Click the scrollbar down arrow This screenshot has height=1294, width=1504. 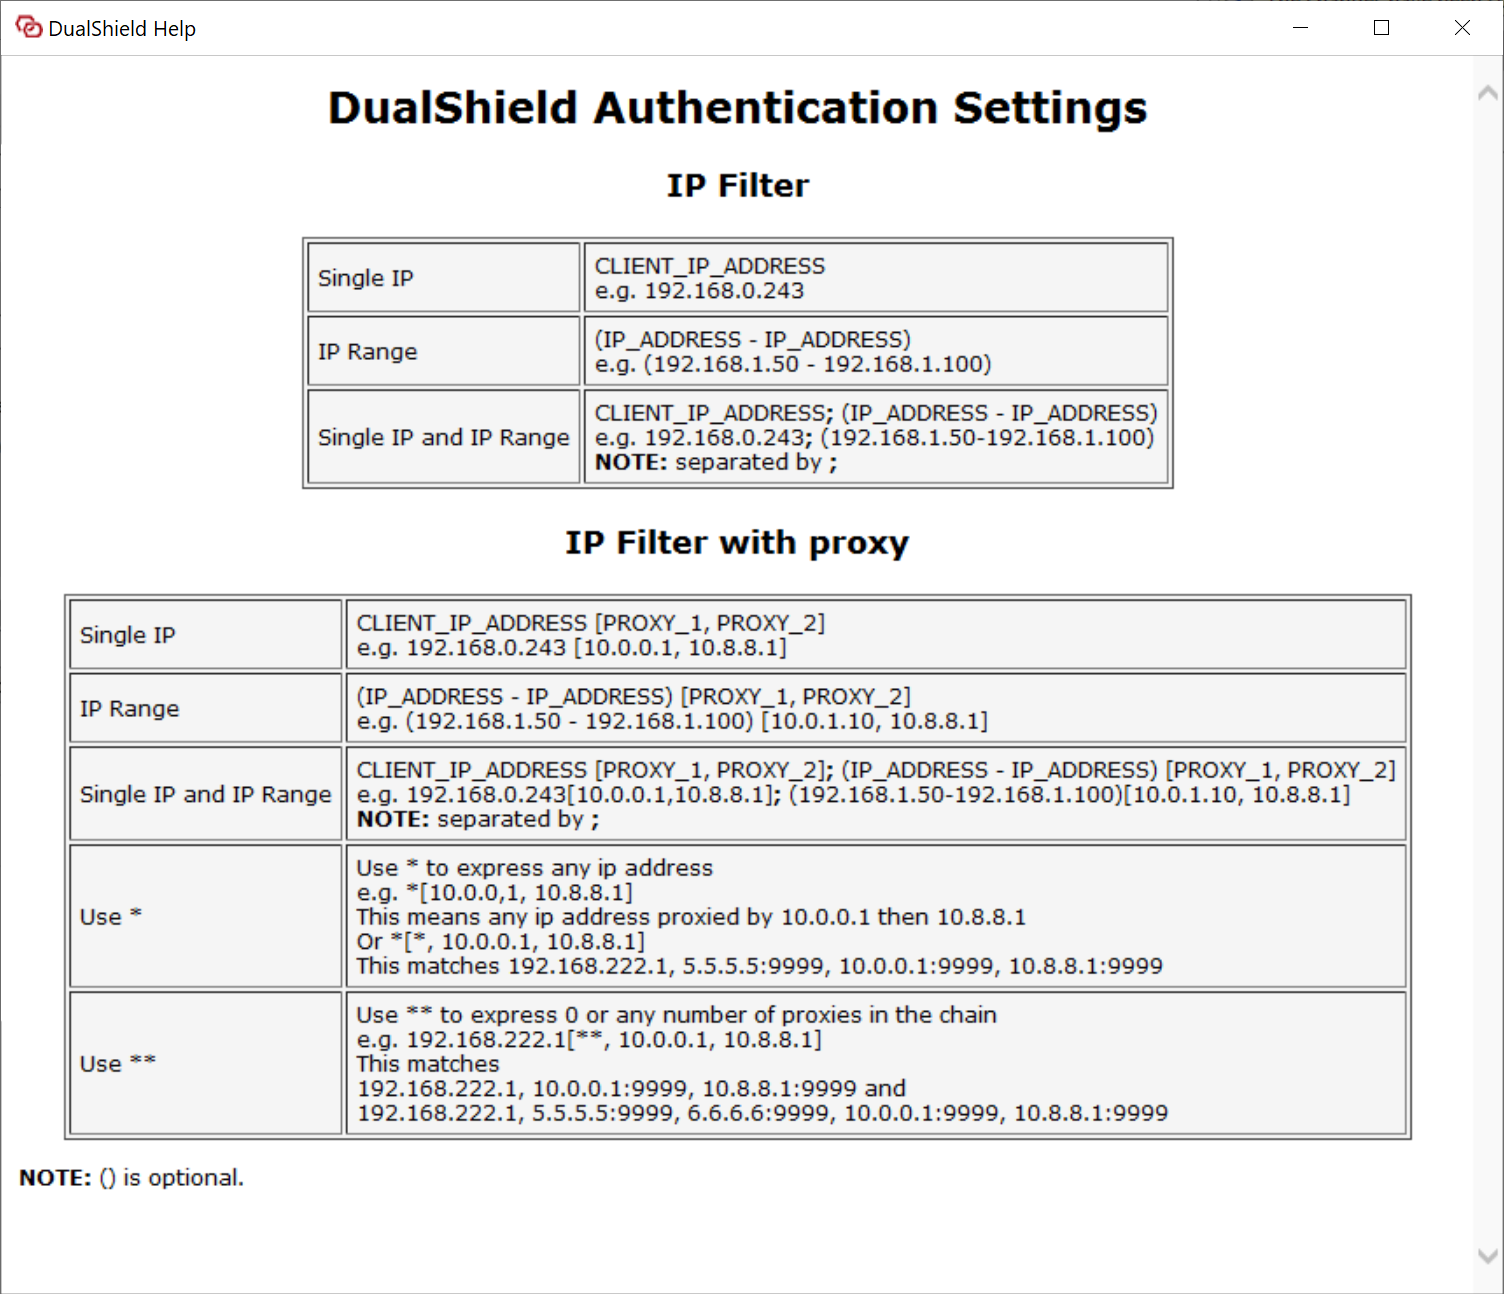(x=1488, y=1257)
